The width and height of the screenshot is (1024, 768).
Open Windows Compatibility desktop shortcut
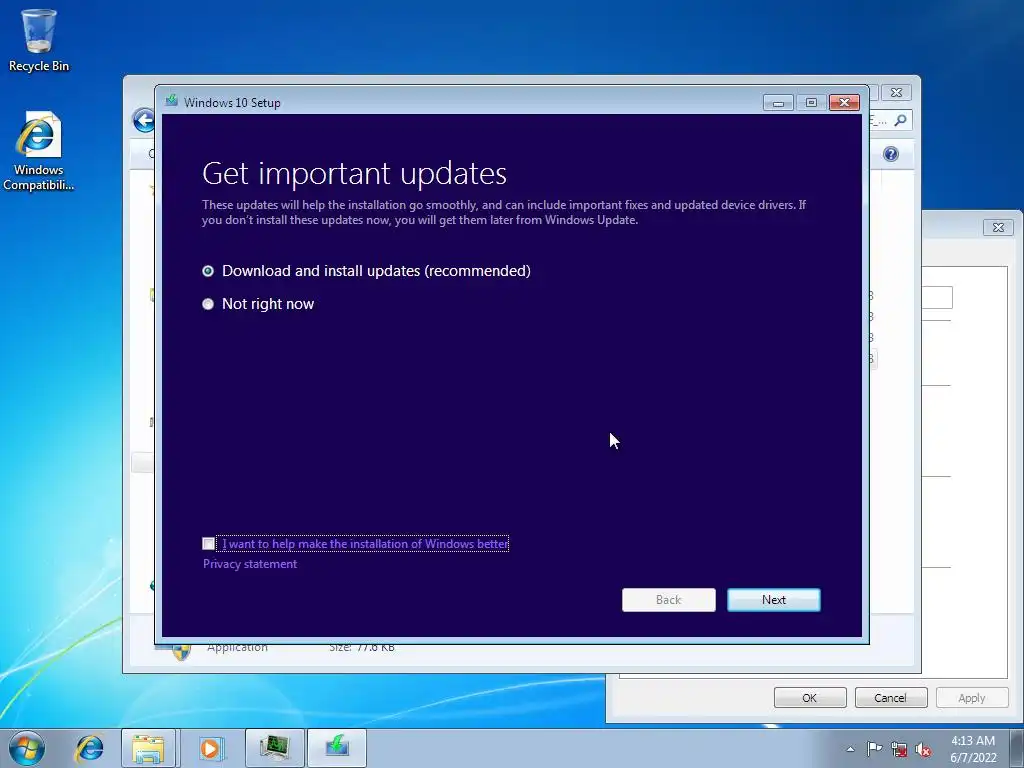point(39,152)
